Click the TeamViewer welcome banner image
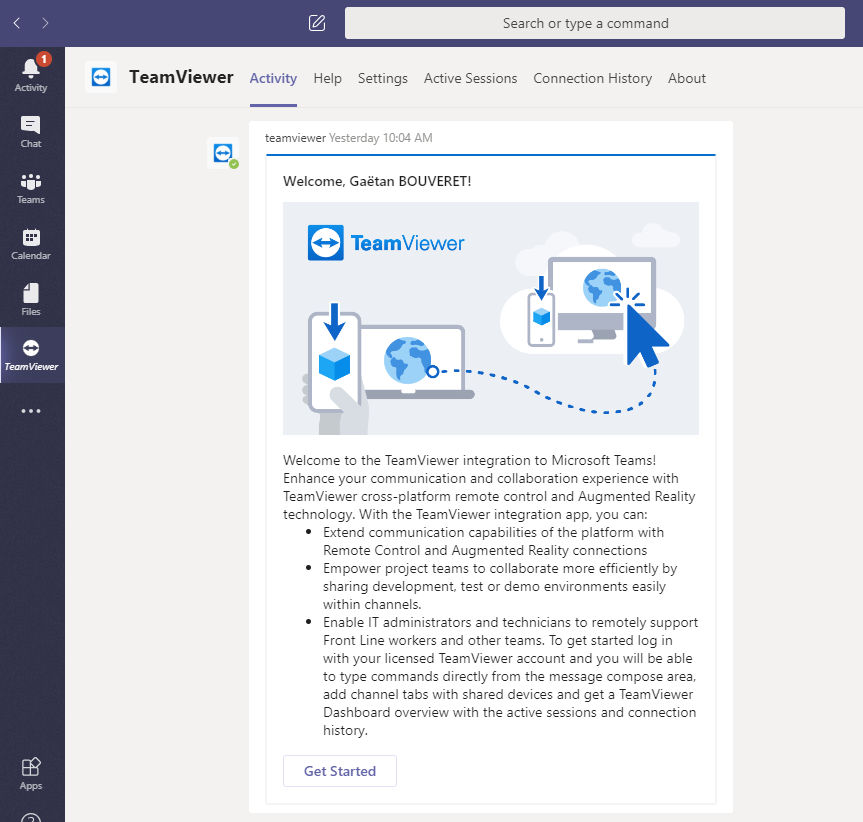Screen dimensions: 863x822 click(x=490, y=318)
